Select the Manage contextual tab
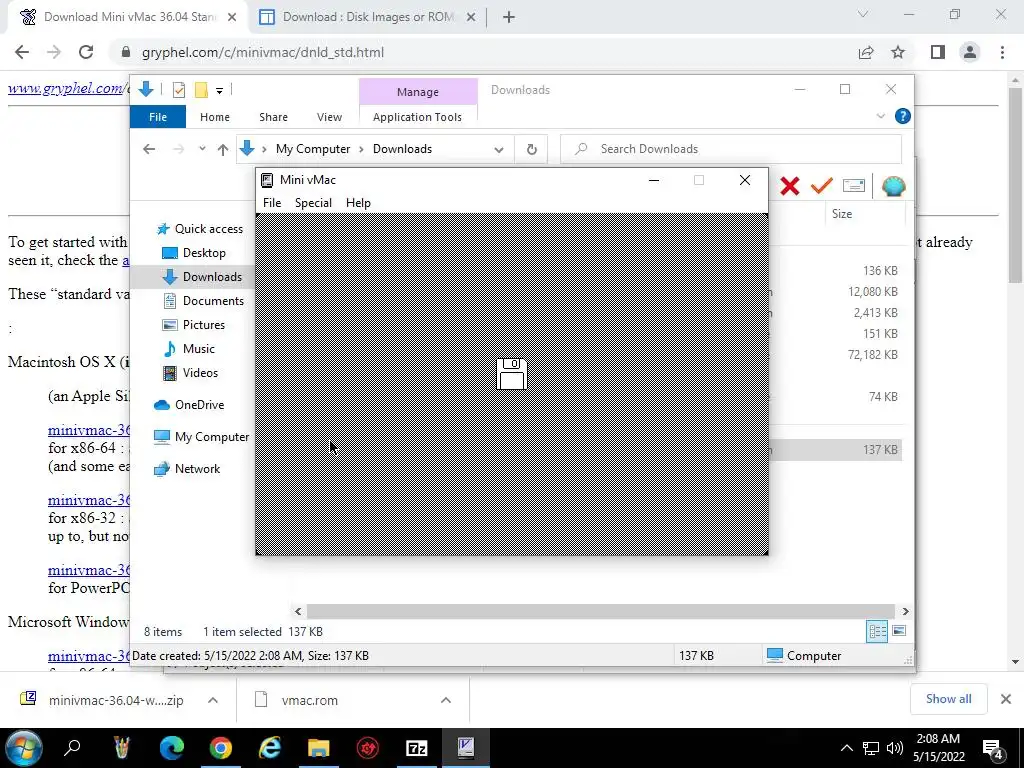1024x768 pixels. 418,92
